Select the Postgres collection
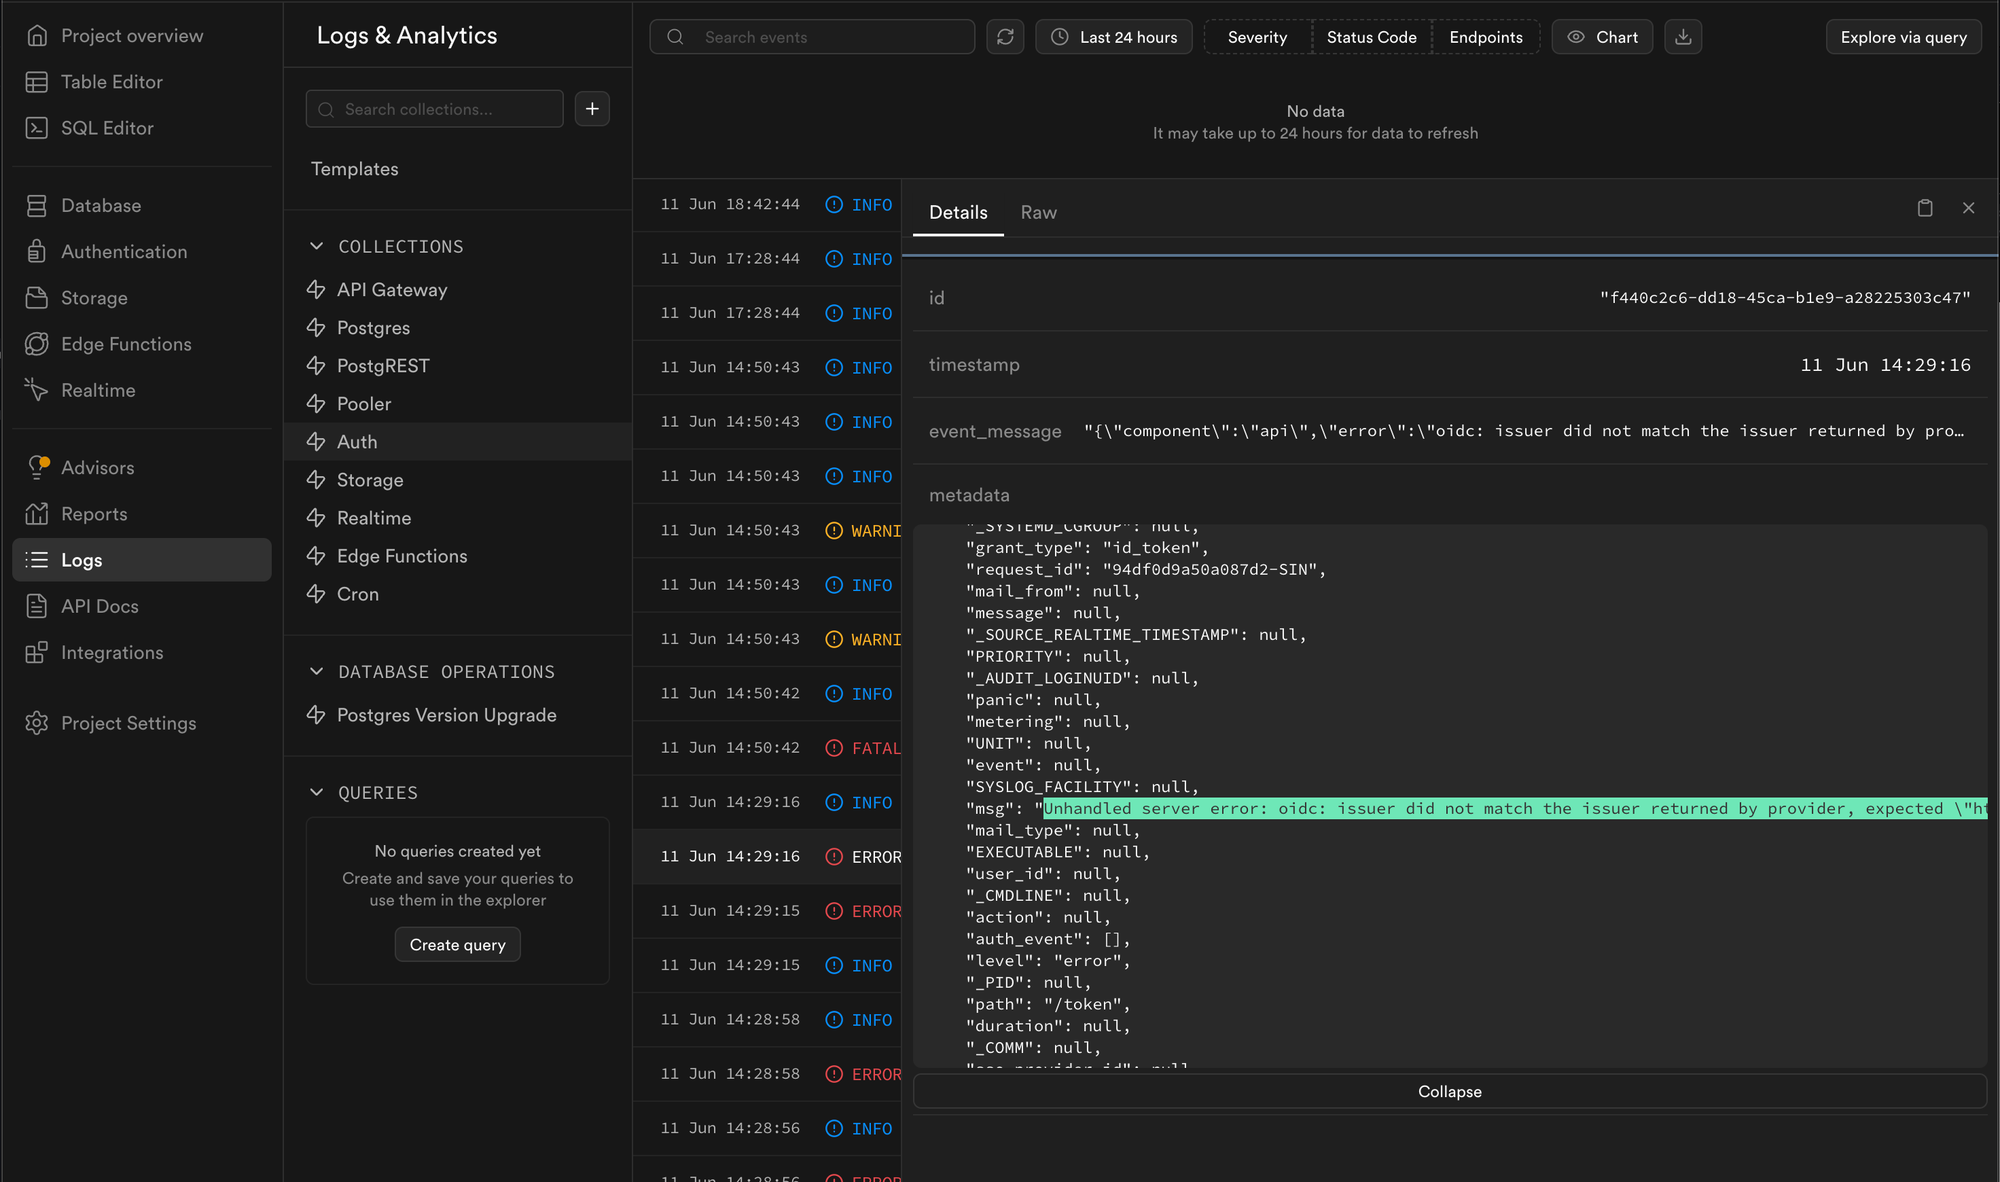The width and height of the screenshot is (2000, 1182). click(373, 328)
